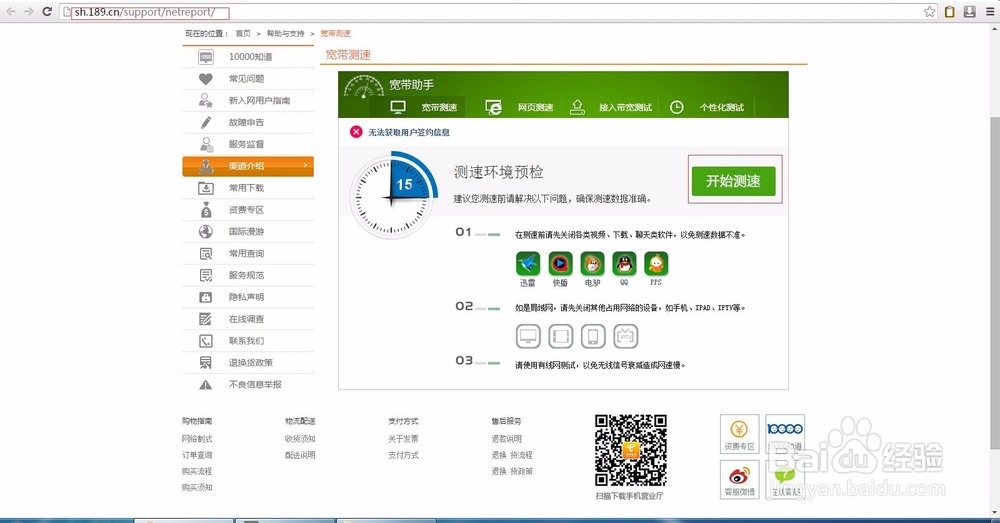The width and height of the screenshot is (1000, 523).
Task: Click the 不良信息举报 warning icon
Action: pos(205,385)
